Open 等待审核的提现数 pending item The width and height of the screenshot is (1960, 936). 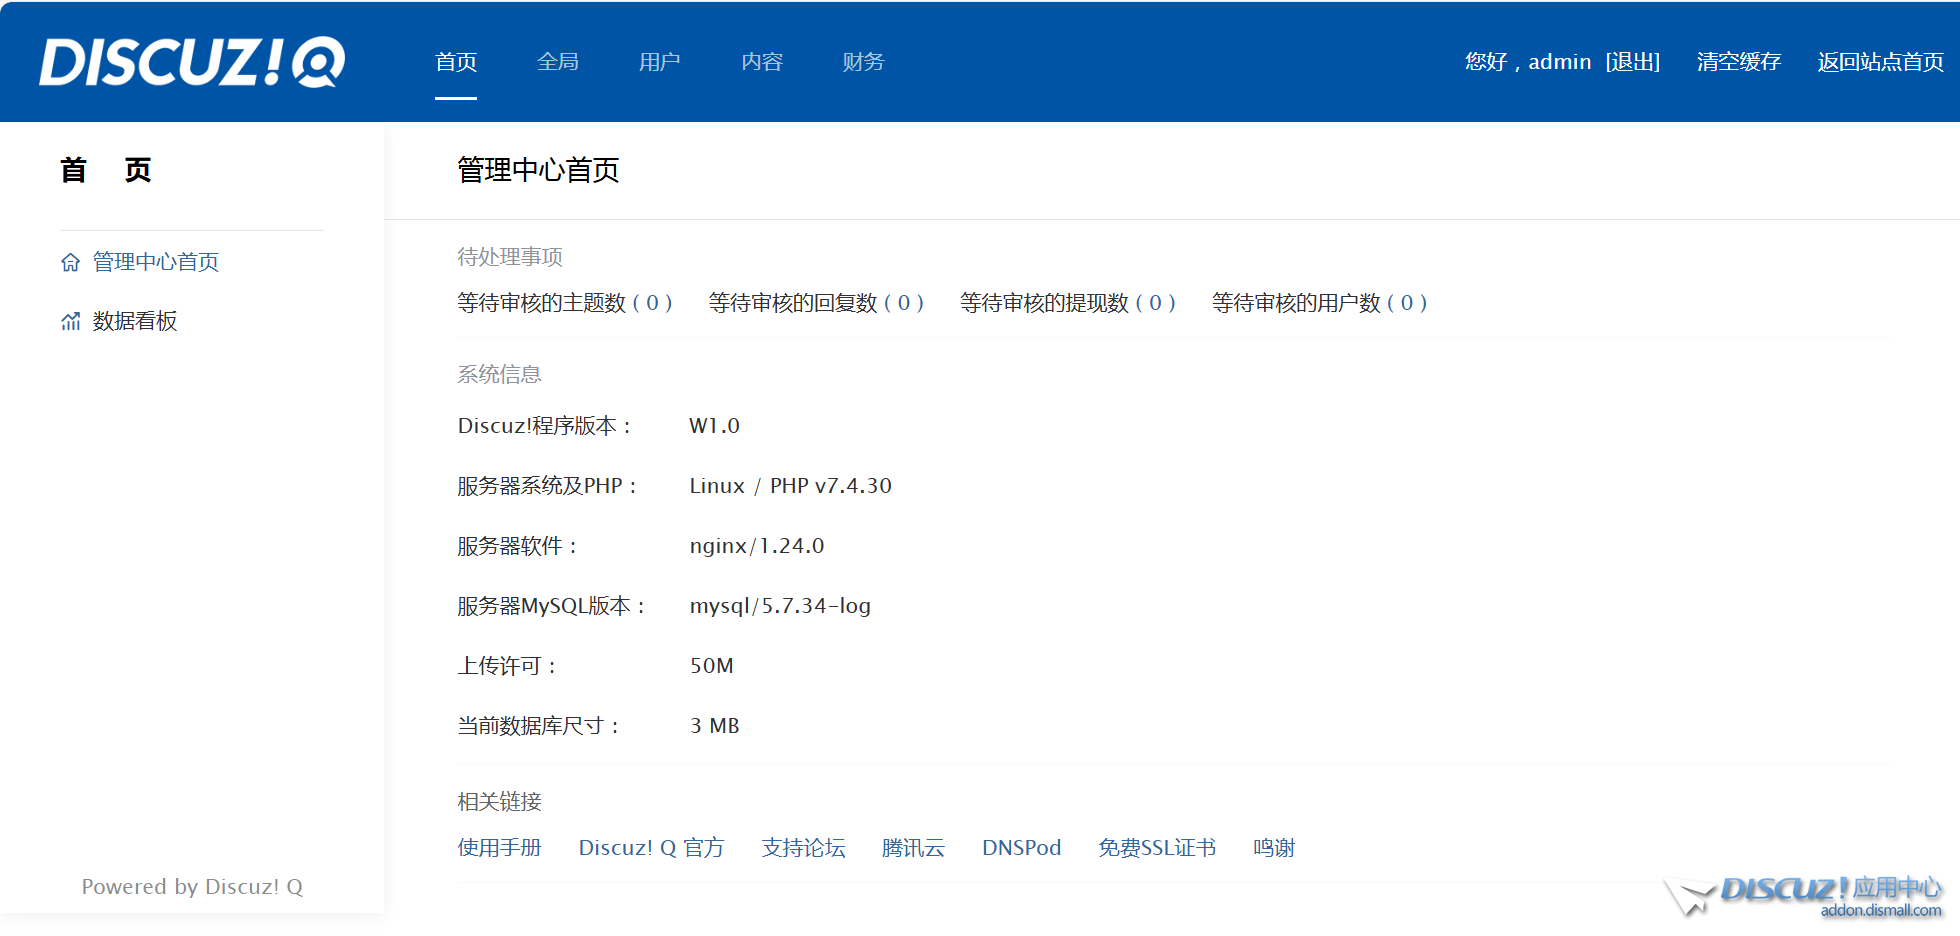click(1068, 303)
